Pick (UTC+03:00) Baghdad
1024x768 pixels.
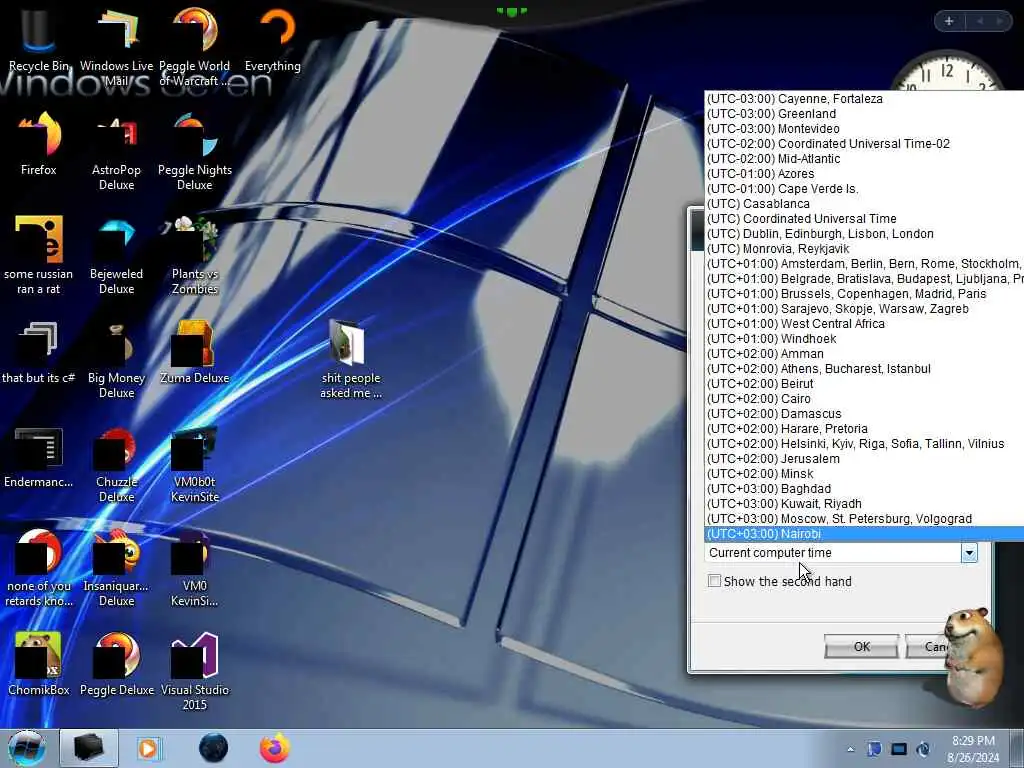pos(865,489)
